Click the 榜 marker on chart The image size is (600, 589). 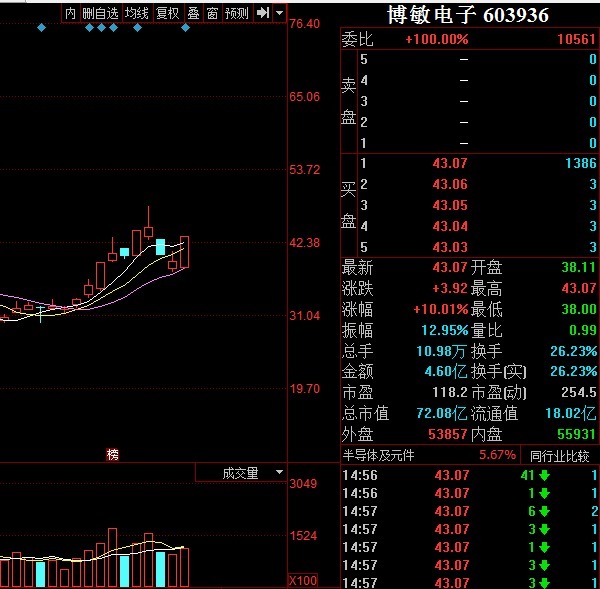[112, 455]
